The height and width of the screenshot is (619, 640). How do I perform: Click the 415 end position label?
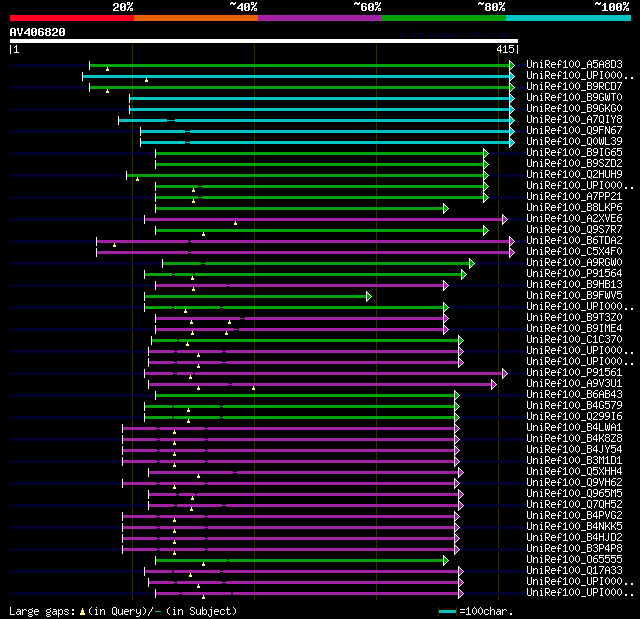[x=505, y=49]
